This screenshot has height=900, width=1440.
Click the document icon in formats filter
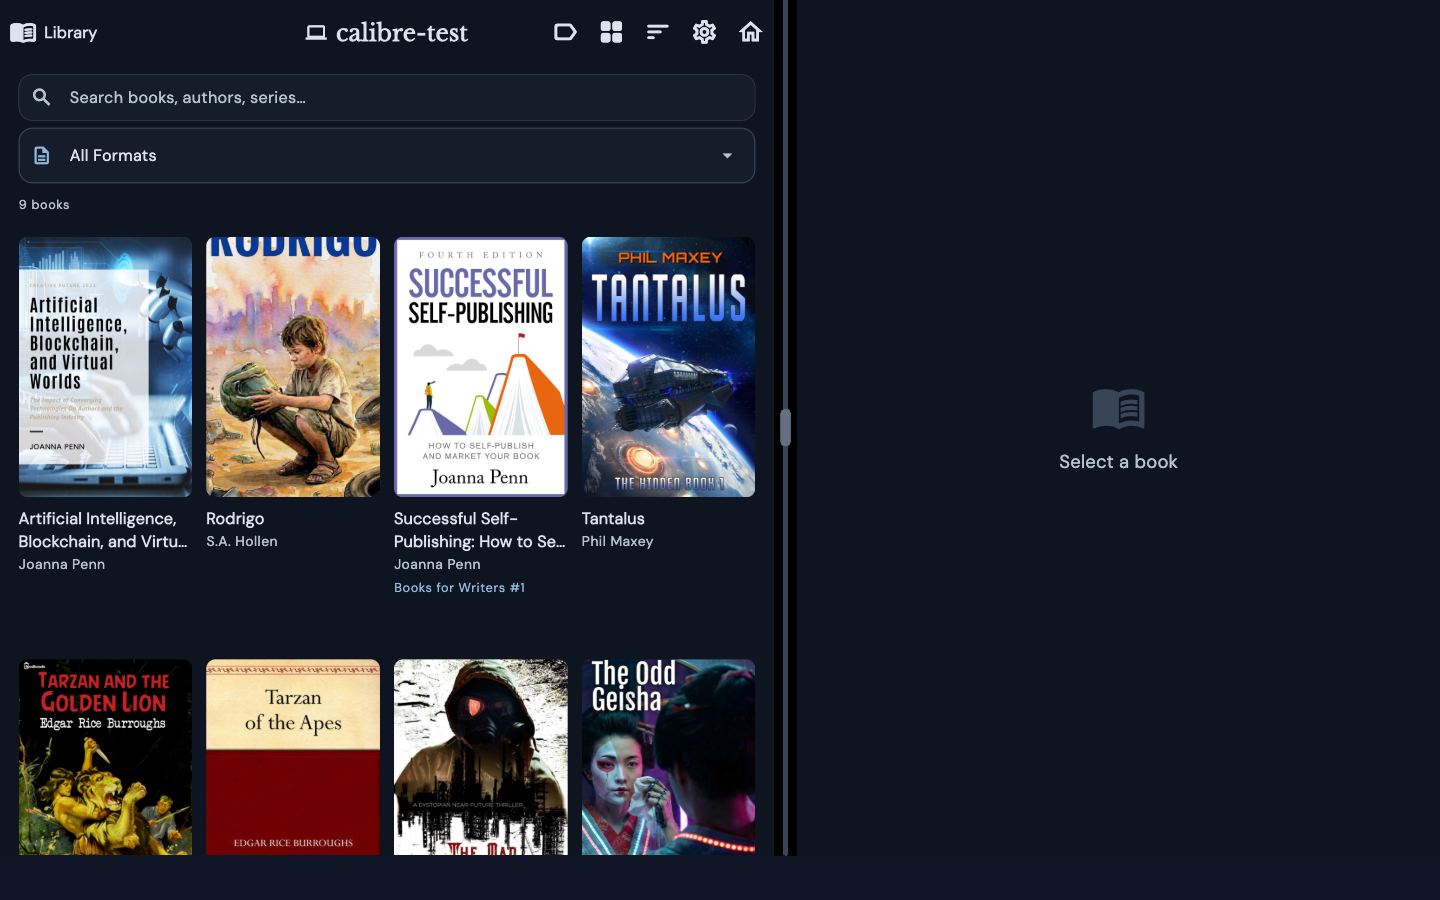[42, 156]
